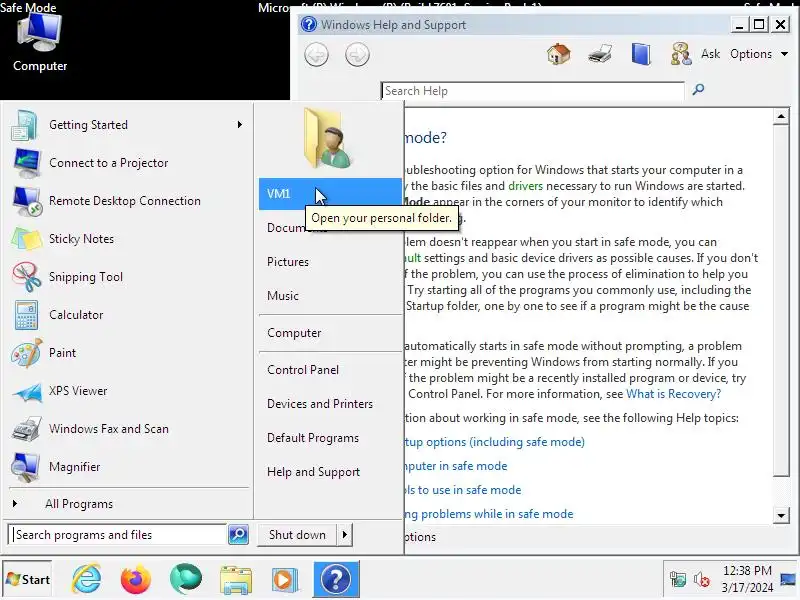This screenshot has height=600, width=800.
Task: Click Help scrollbar down arrow
Action: 781,515
